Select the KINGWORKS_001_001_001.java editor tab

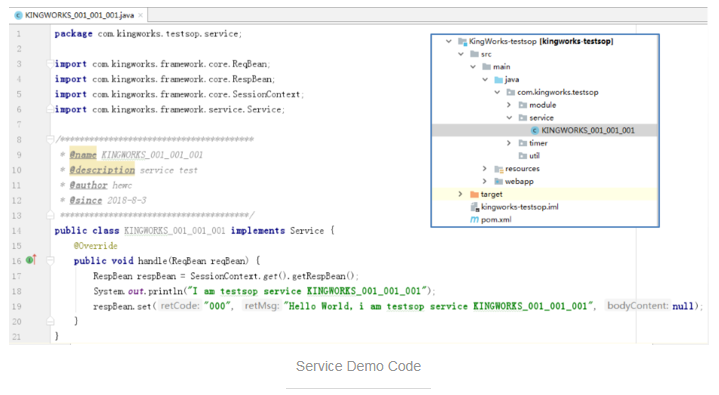[x=78, y=15]
